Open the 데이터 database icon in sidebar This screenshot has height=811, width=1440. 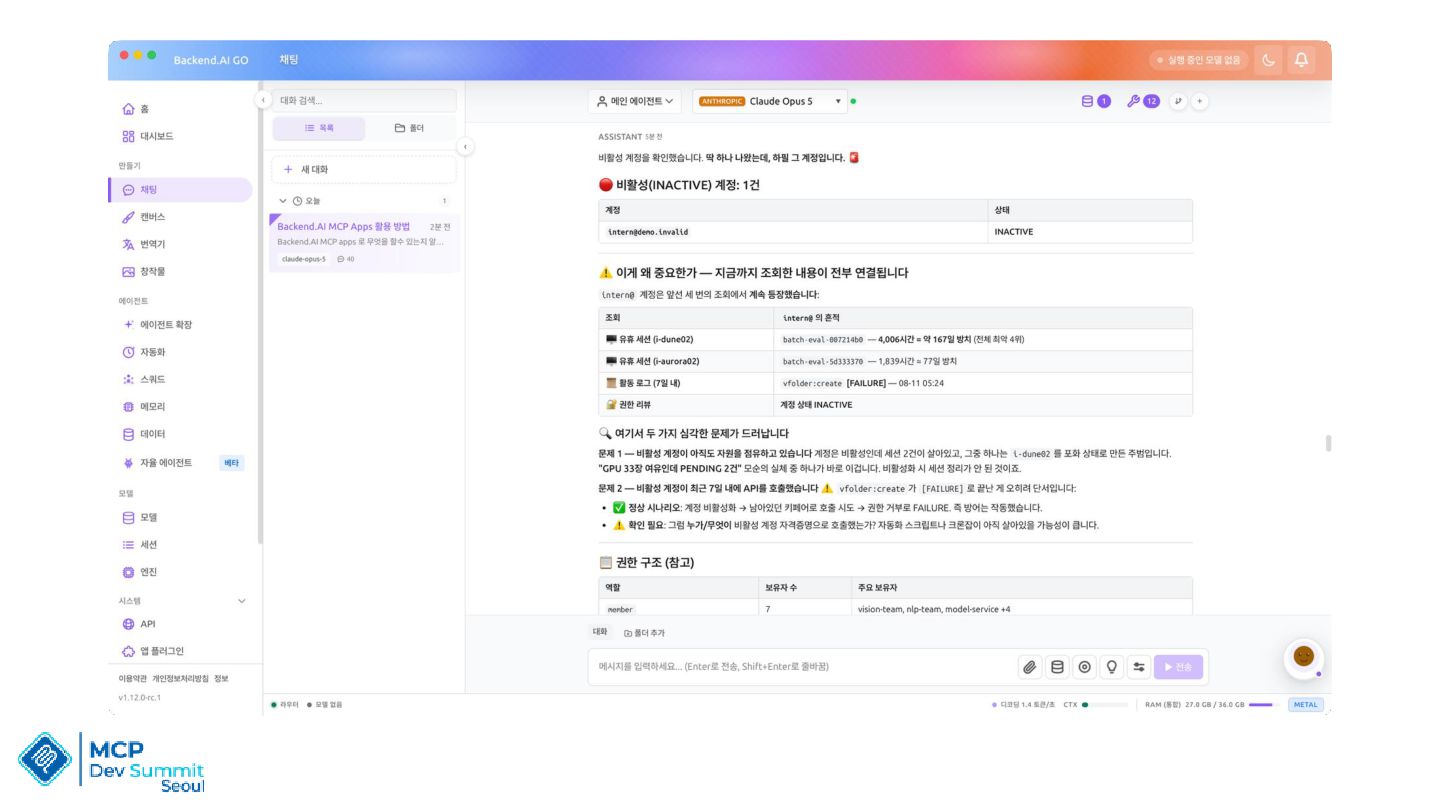point(128,434)
